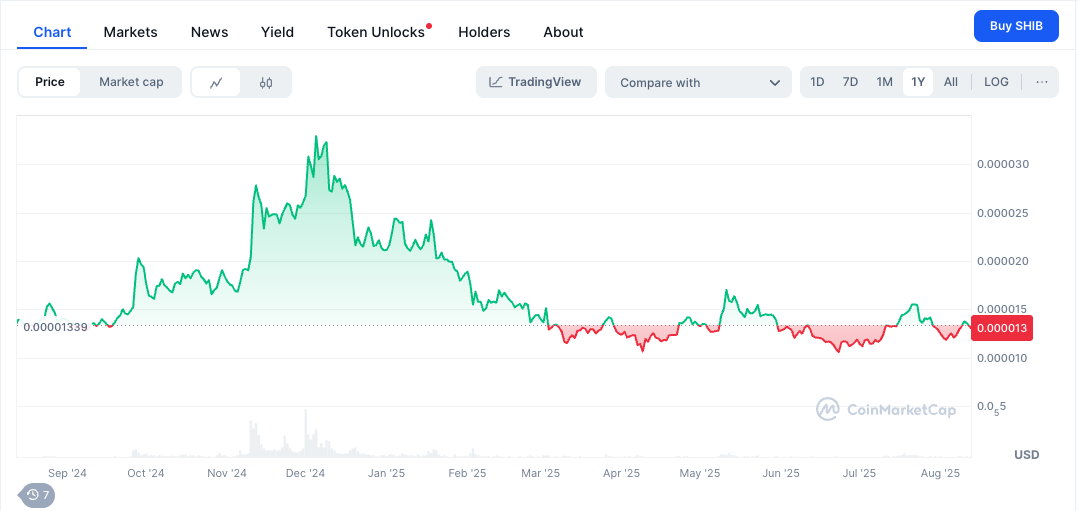Show the All time range
Image resolution: width=1078 pixels, height=511 pixels.
(x=951, y=82)
